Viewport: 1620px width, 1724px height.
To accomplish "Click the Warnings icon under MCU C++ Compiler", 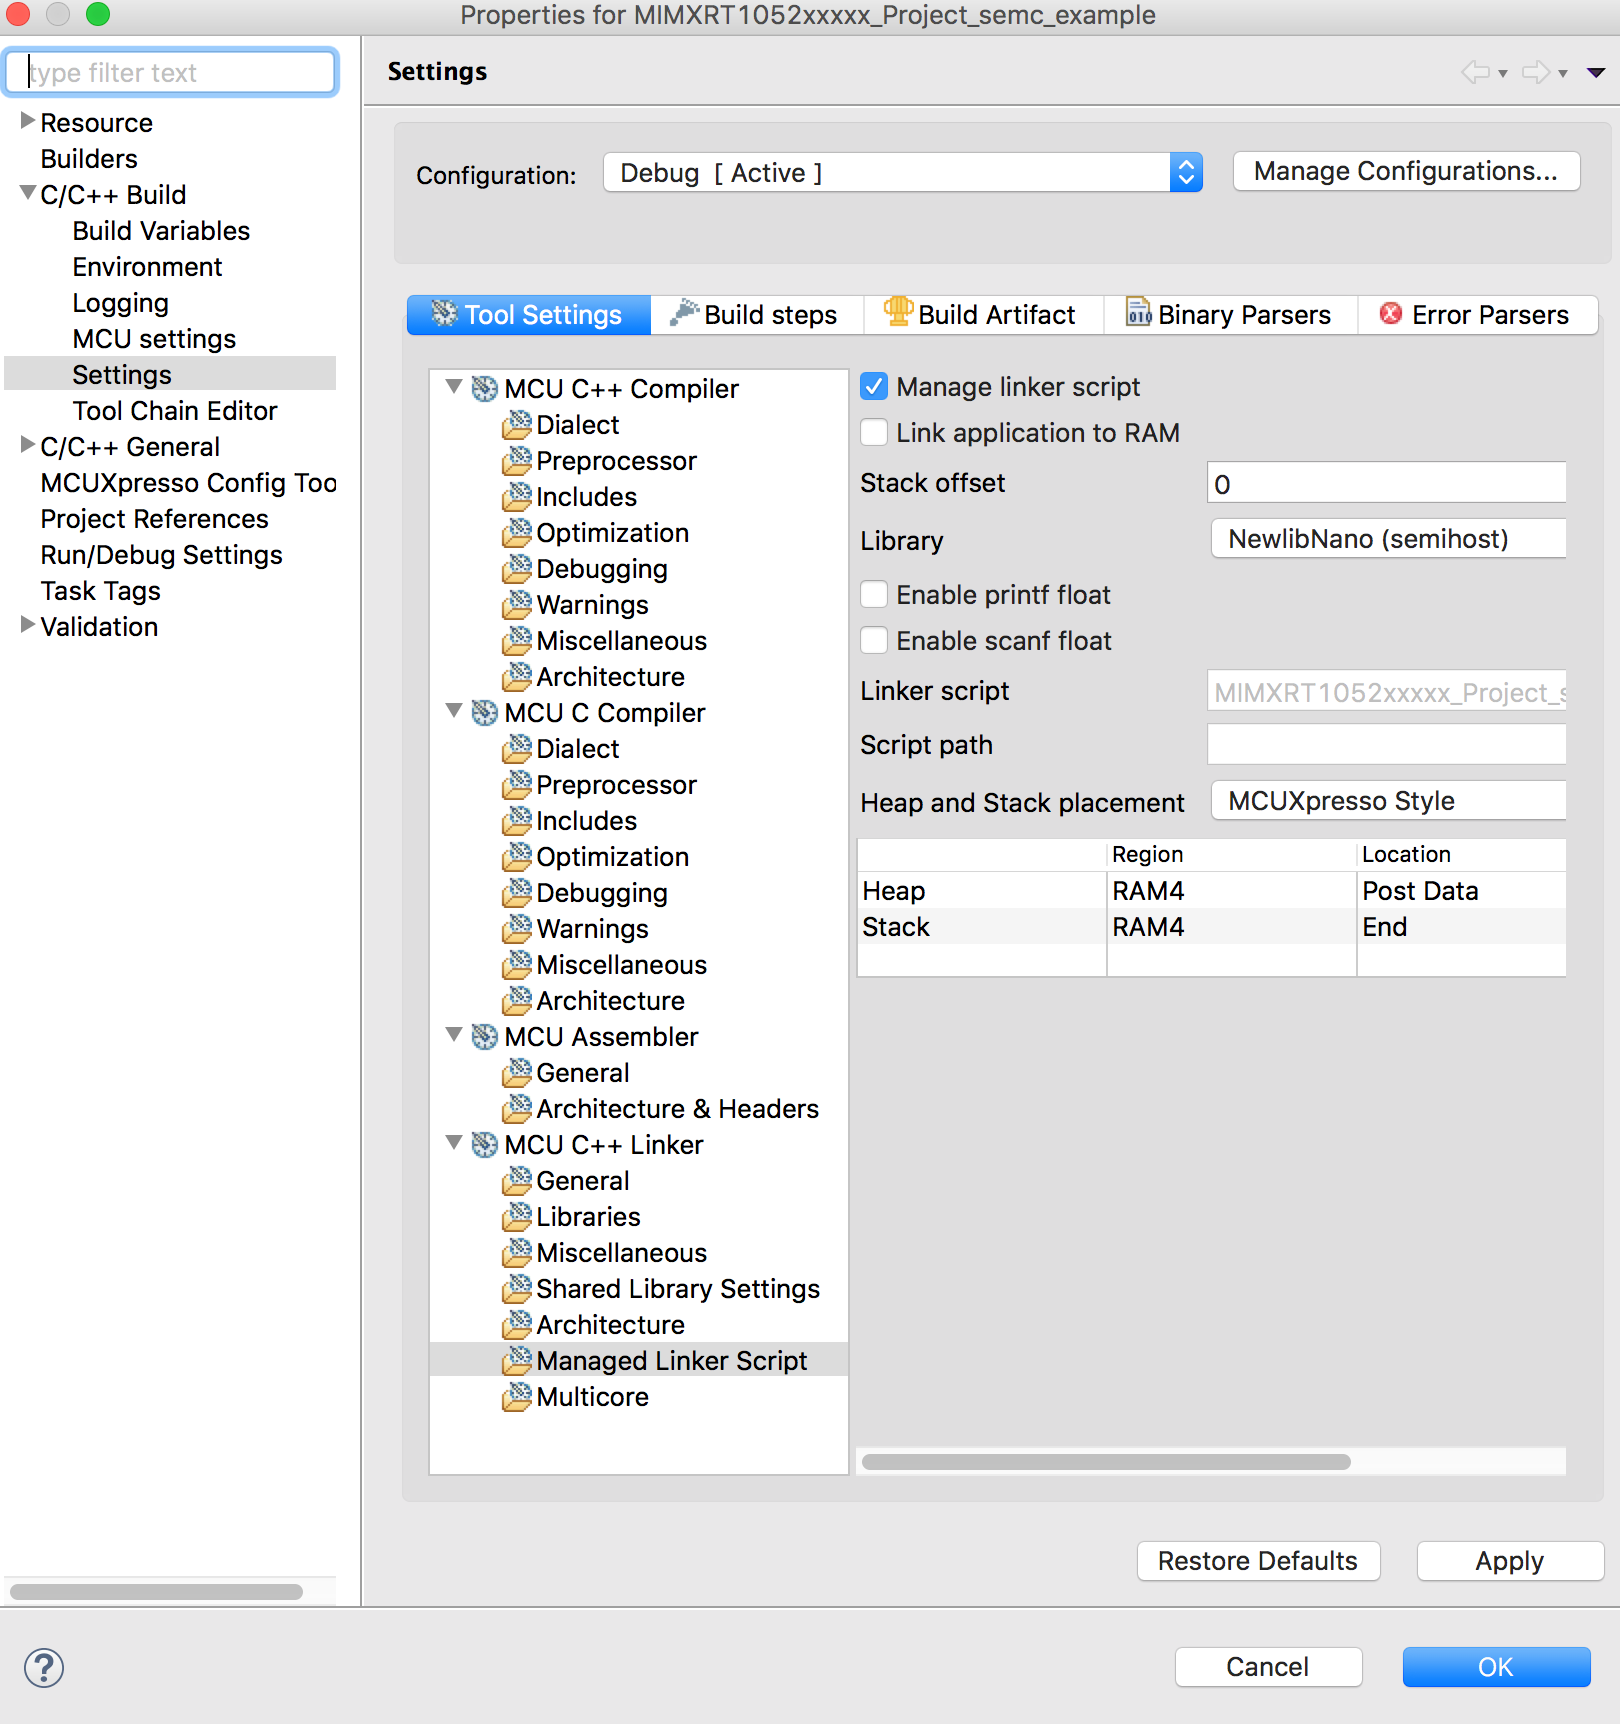I will pos(517,604).
